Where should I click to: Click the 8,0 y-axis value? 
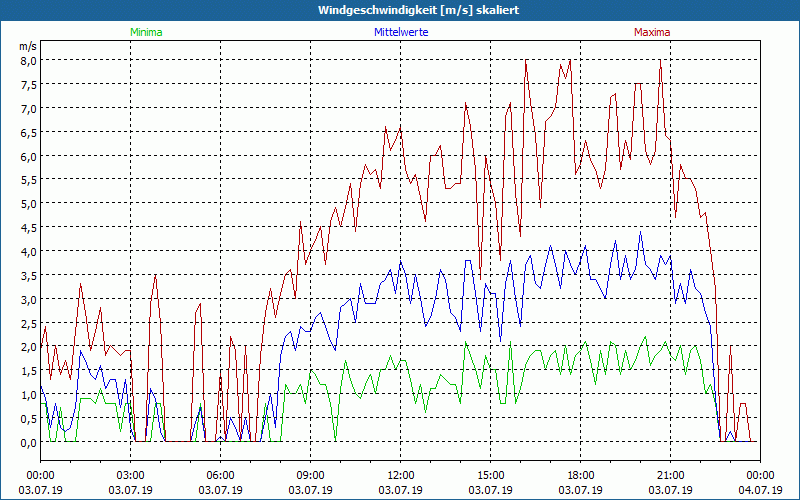(x=28, y=60)
